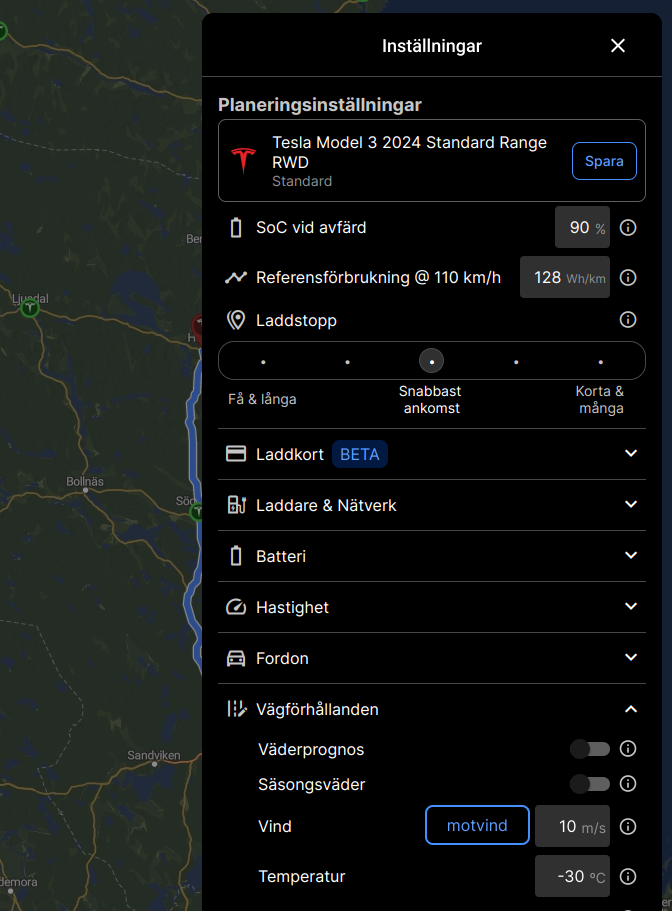Select fourth charge stop slider position
Screen dimensions: 672x911
pyautogui.click(x=516, y=361)
